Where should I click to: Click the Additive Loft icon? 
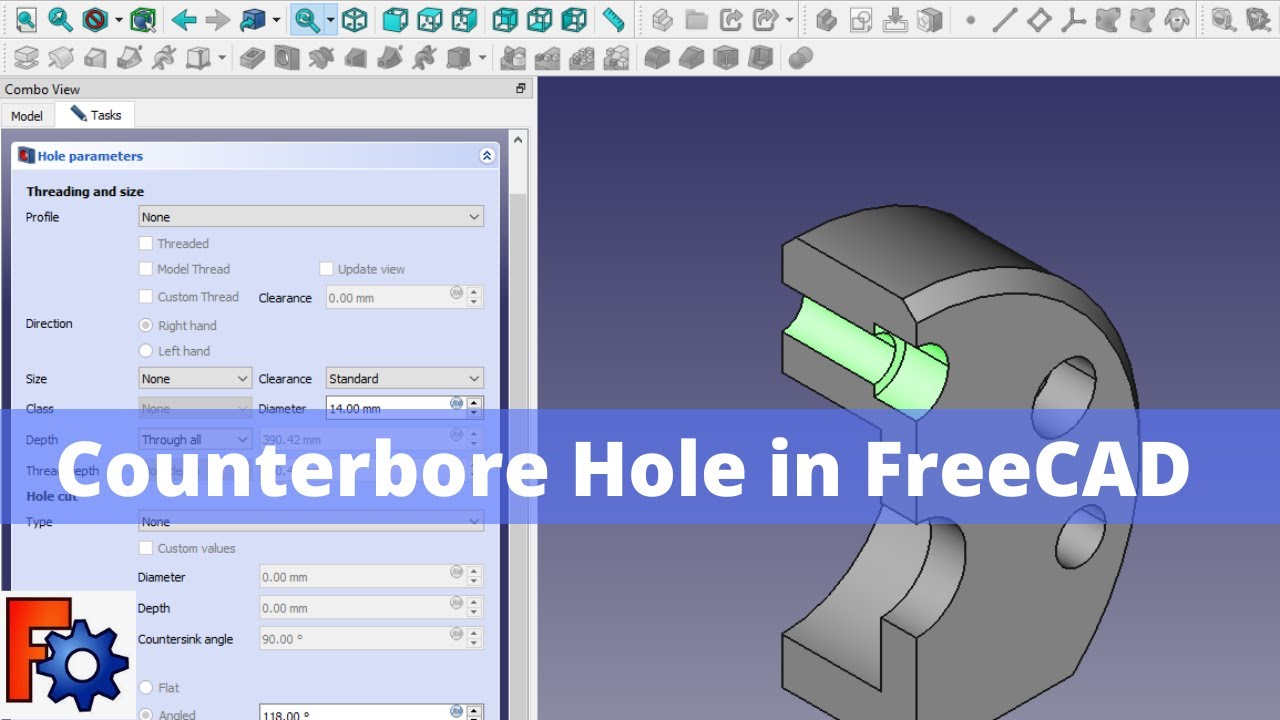point(95,58)
